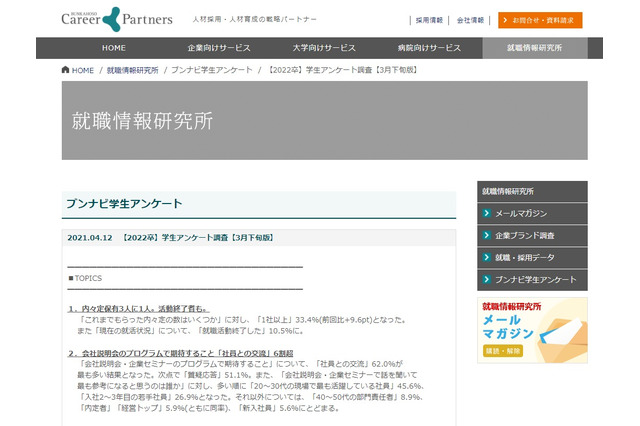The height and width of the screenshot is (426, 640).
Task: Click chevron icon beside 就職・採用データ
Action: click(x=486, y=257)
